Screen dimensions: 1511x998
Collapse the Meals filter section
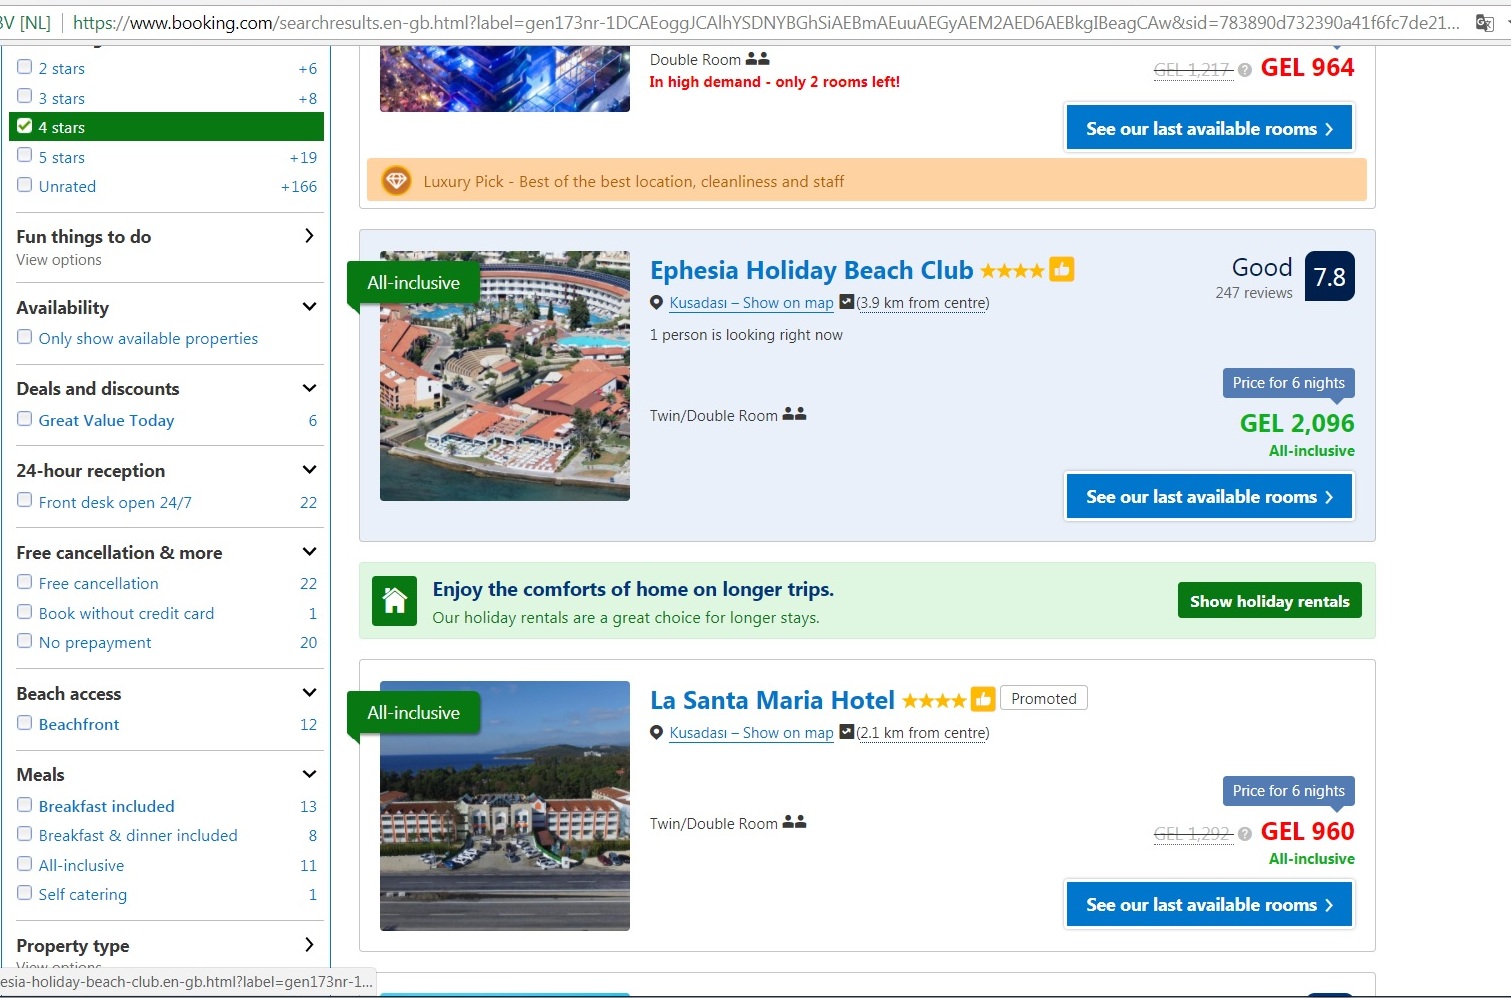(309, 774)
